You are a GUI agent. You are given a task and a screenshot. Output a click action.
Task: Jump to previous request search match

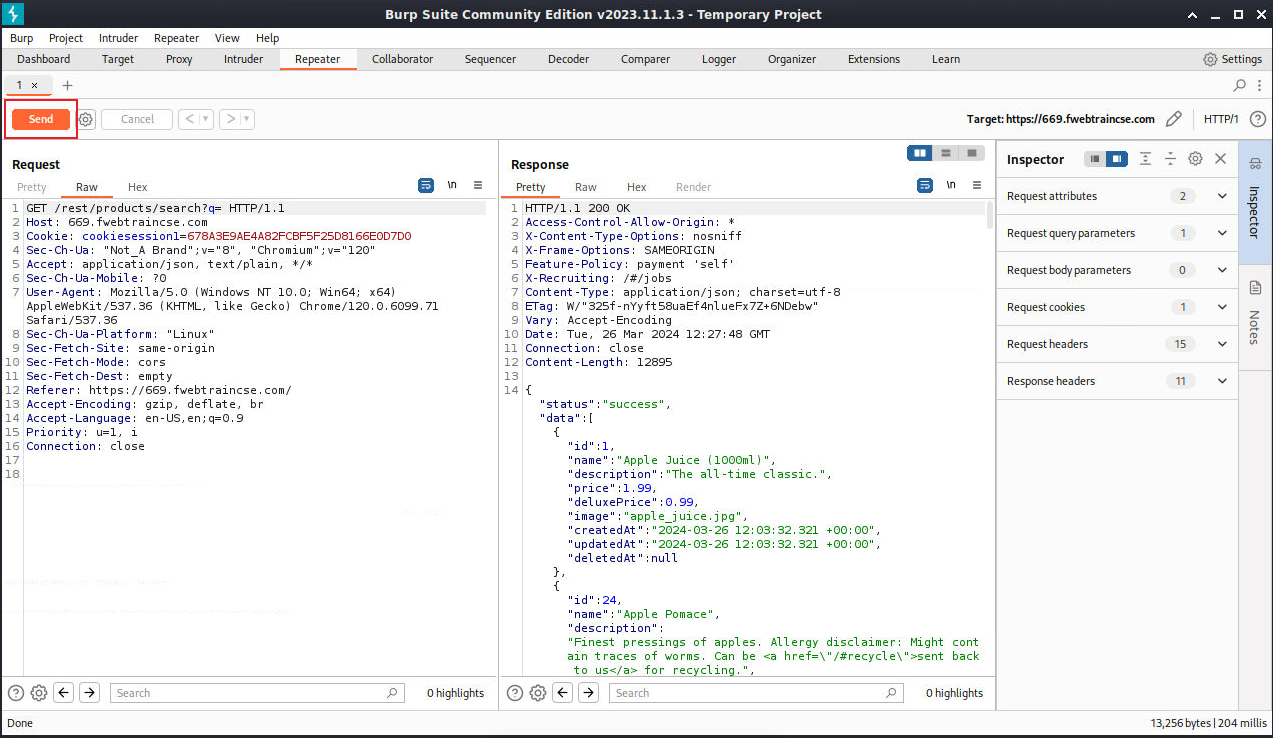63,693
